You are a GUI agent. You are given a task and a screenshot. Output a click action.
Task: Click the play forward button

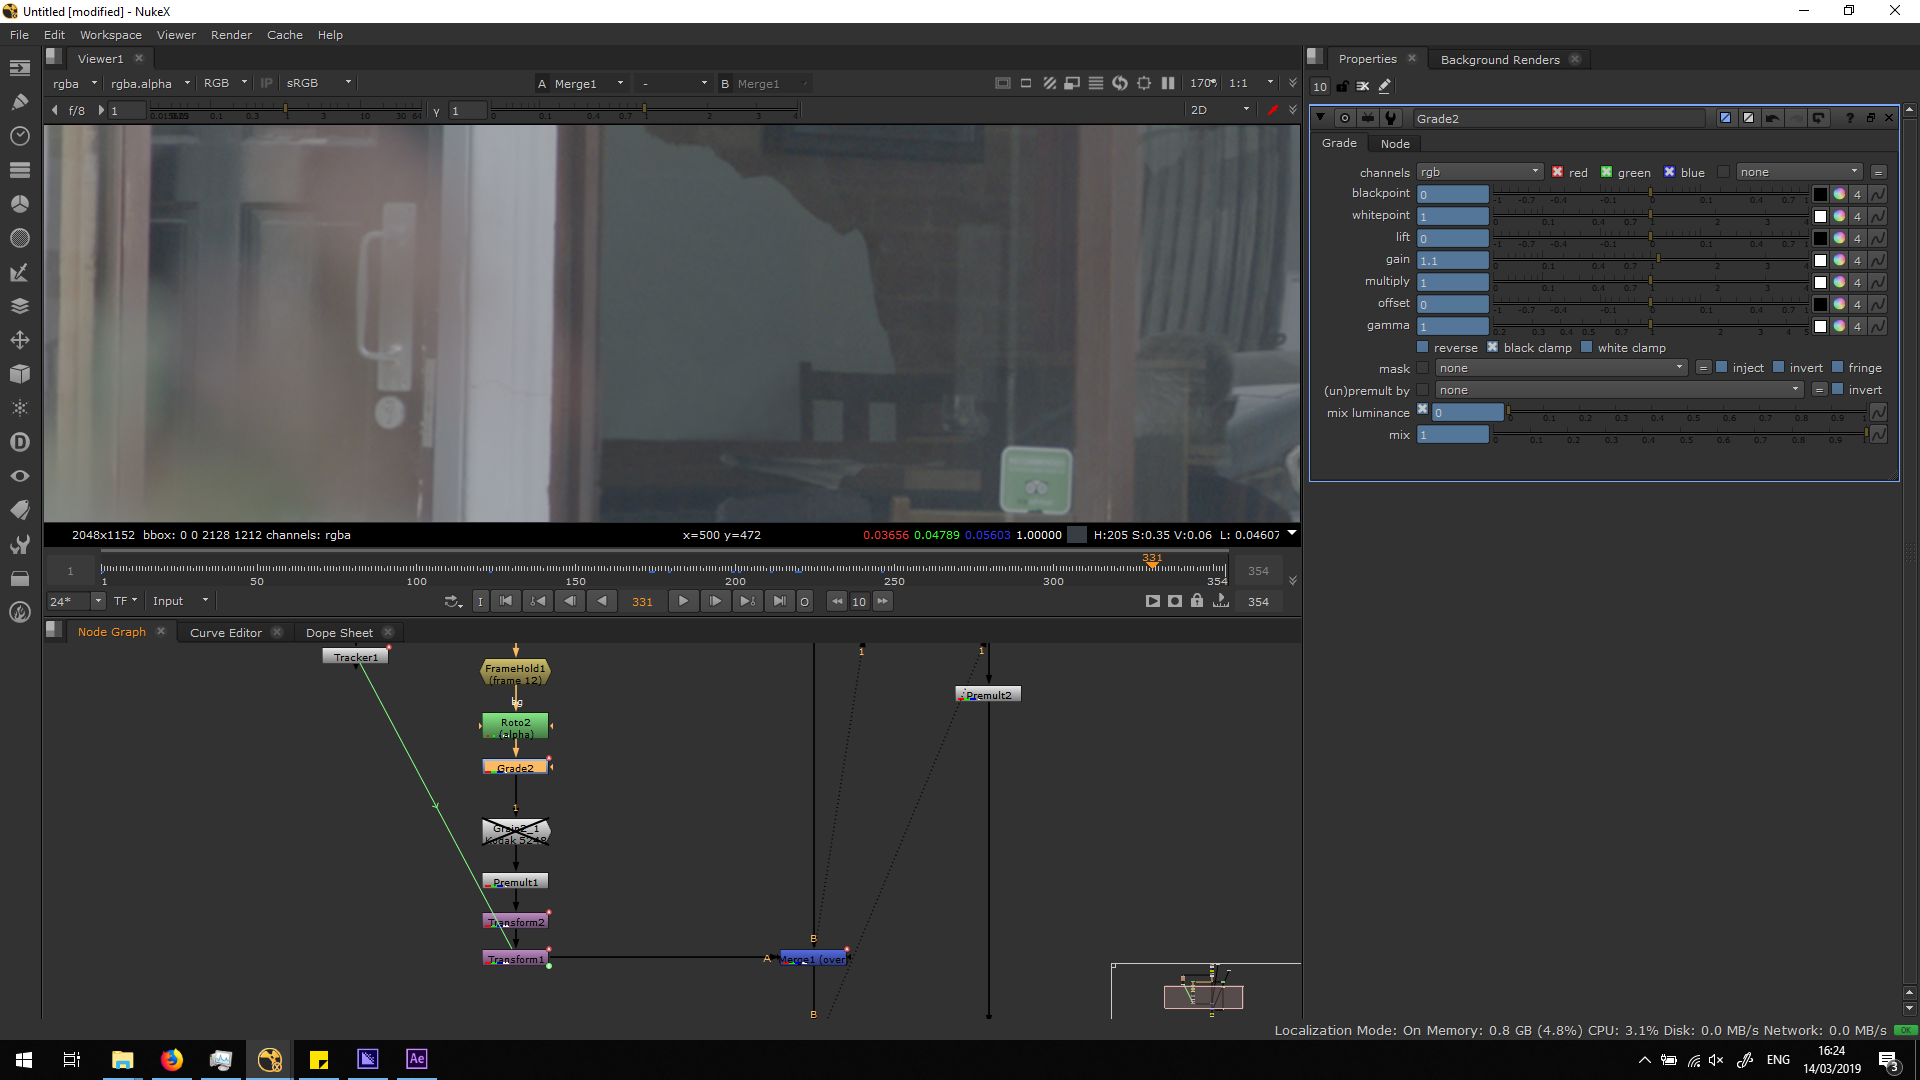coord(683,601)
